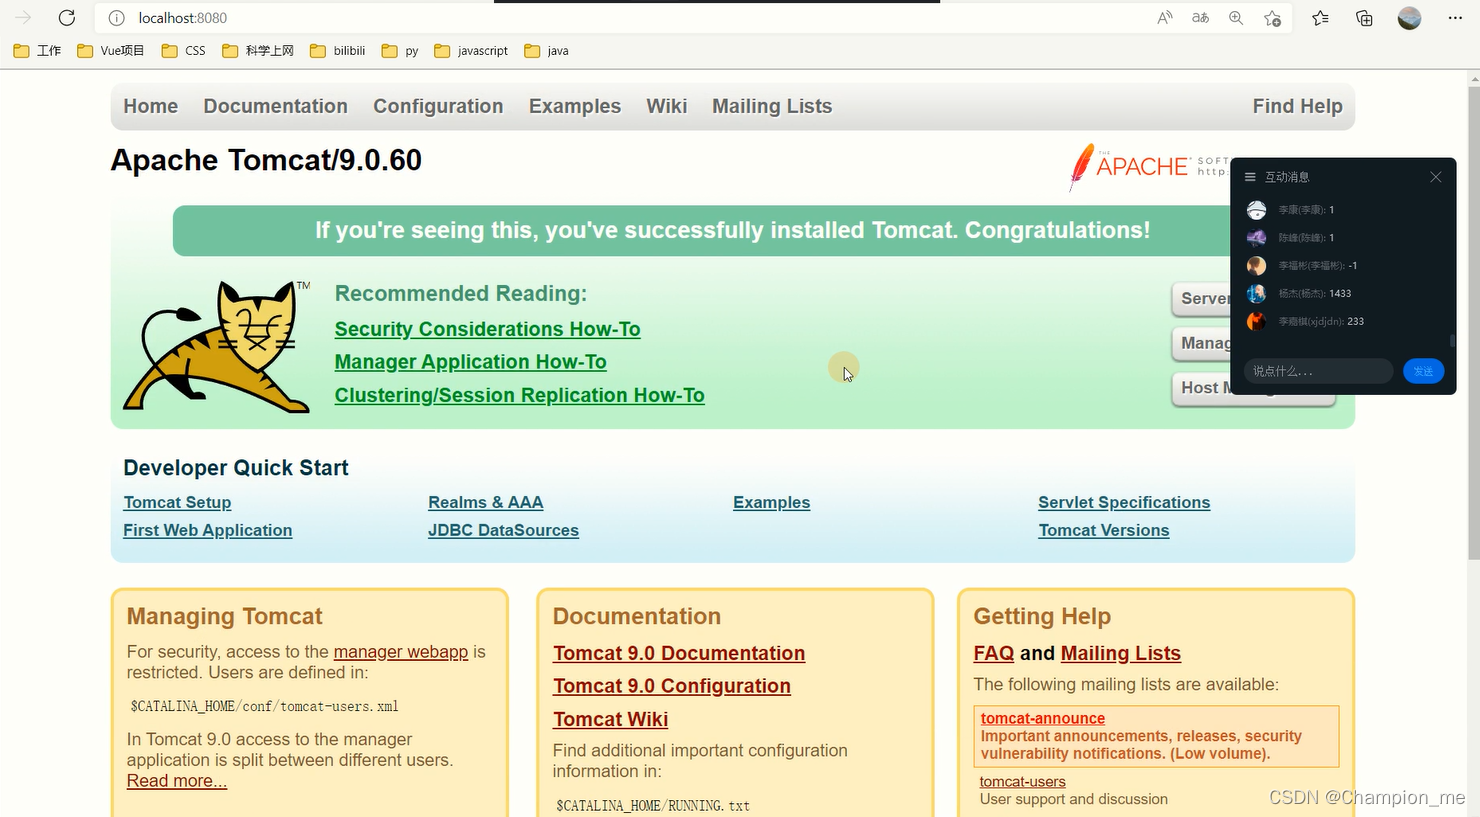Screen dimensions: 1480x817
Task: Click the Manager App button
Action: 1201,343
